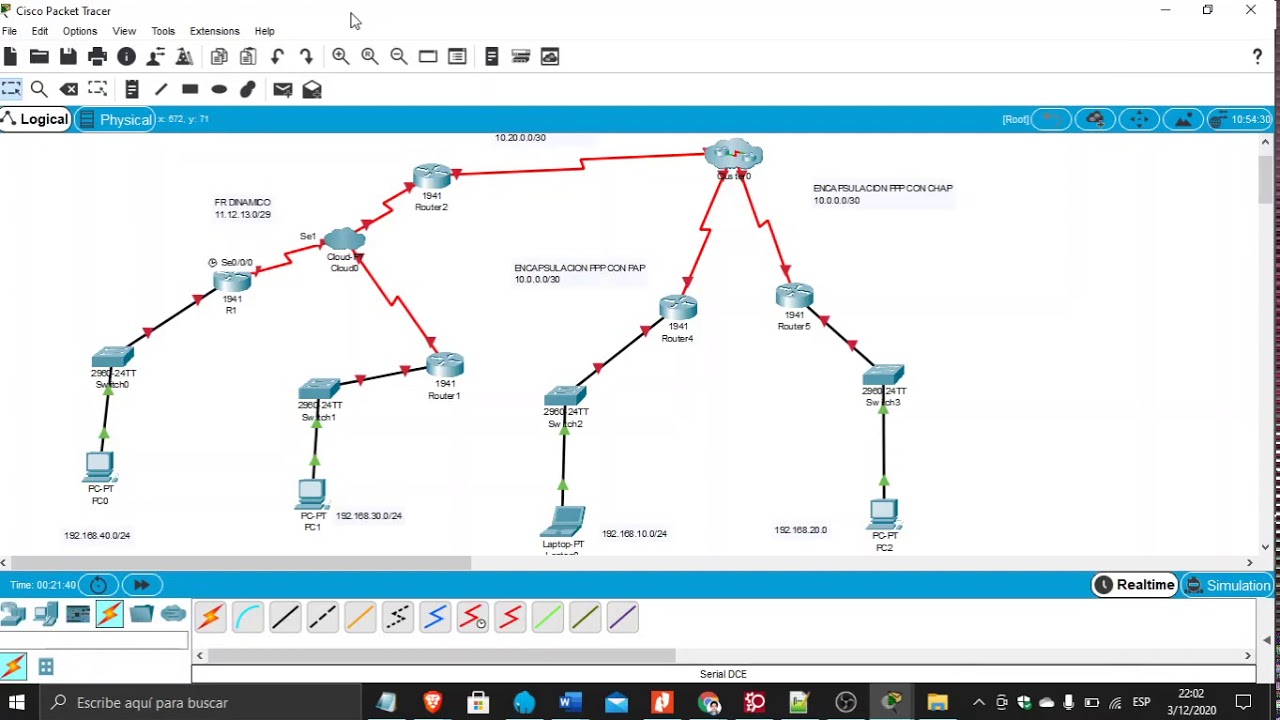Image resolution: width=1280 pixels, height=720 pixels.
Task: Select the Draw Line tool
Action: click(160, 89)
